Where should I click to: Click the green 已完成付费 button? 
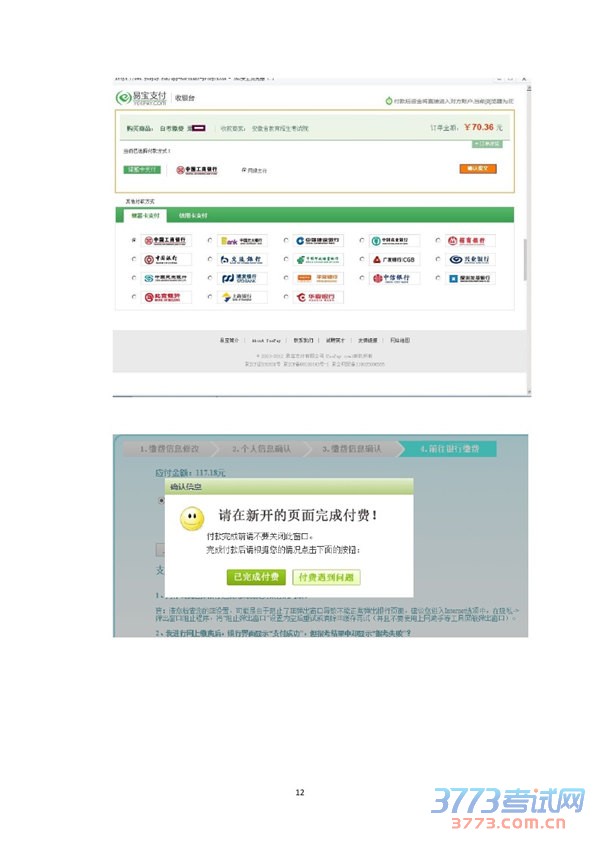coord(256,577)
